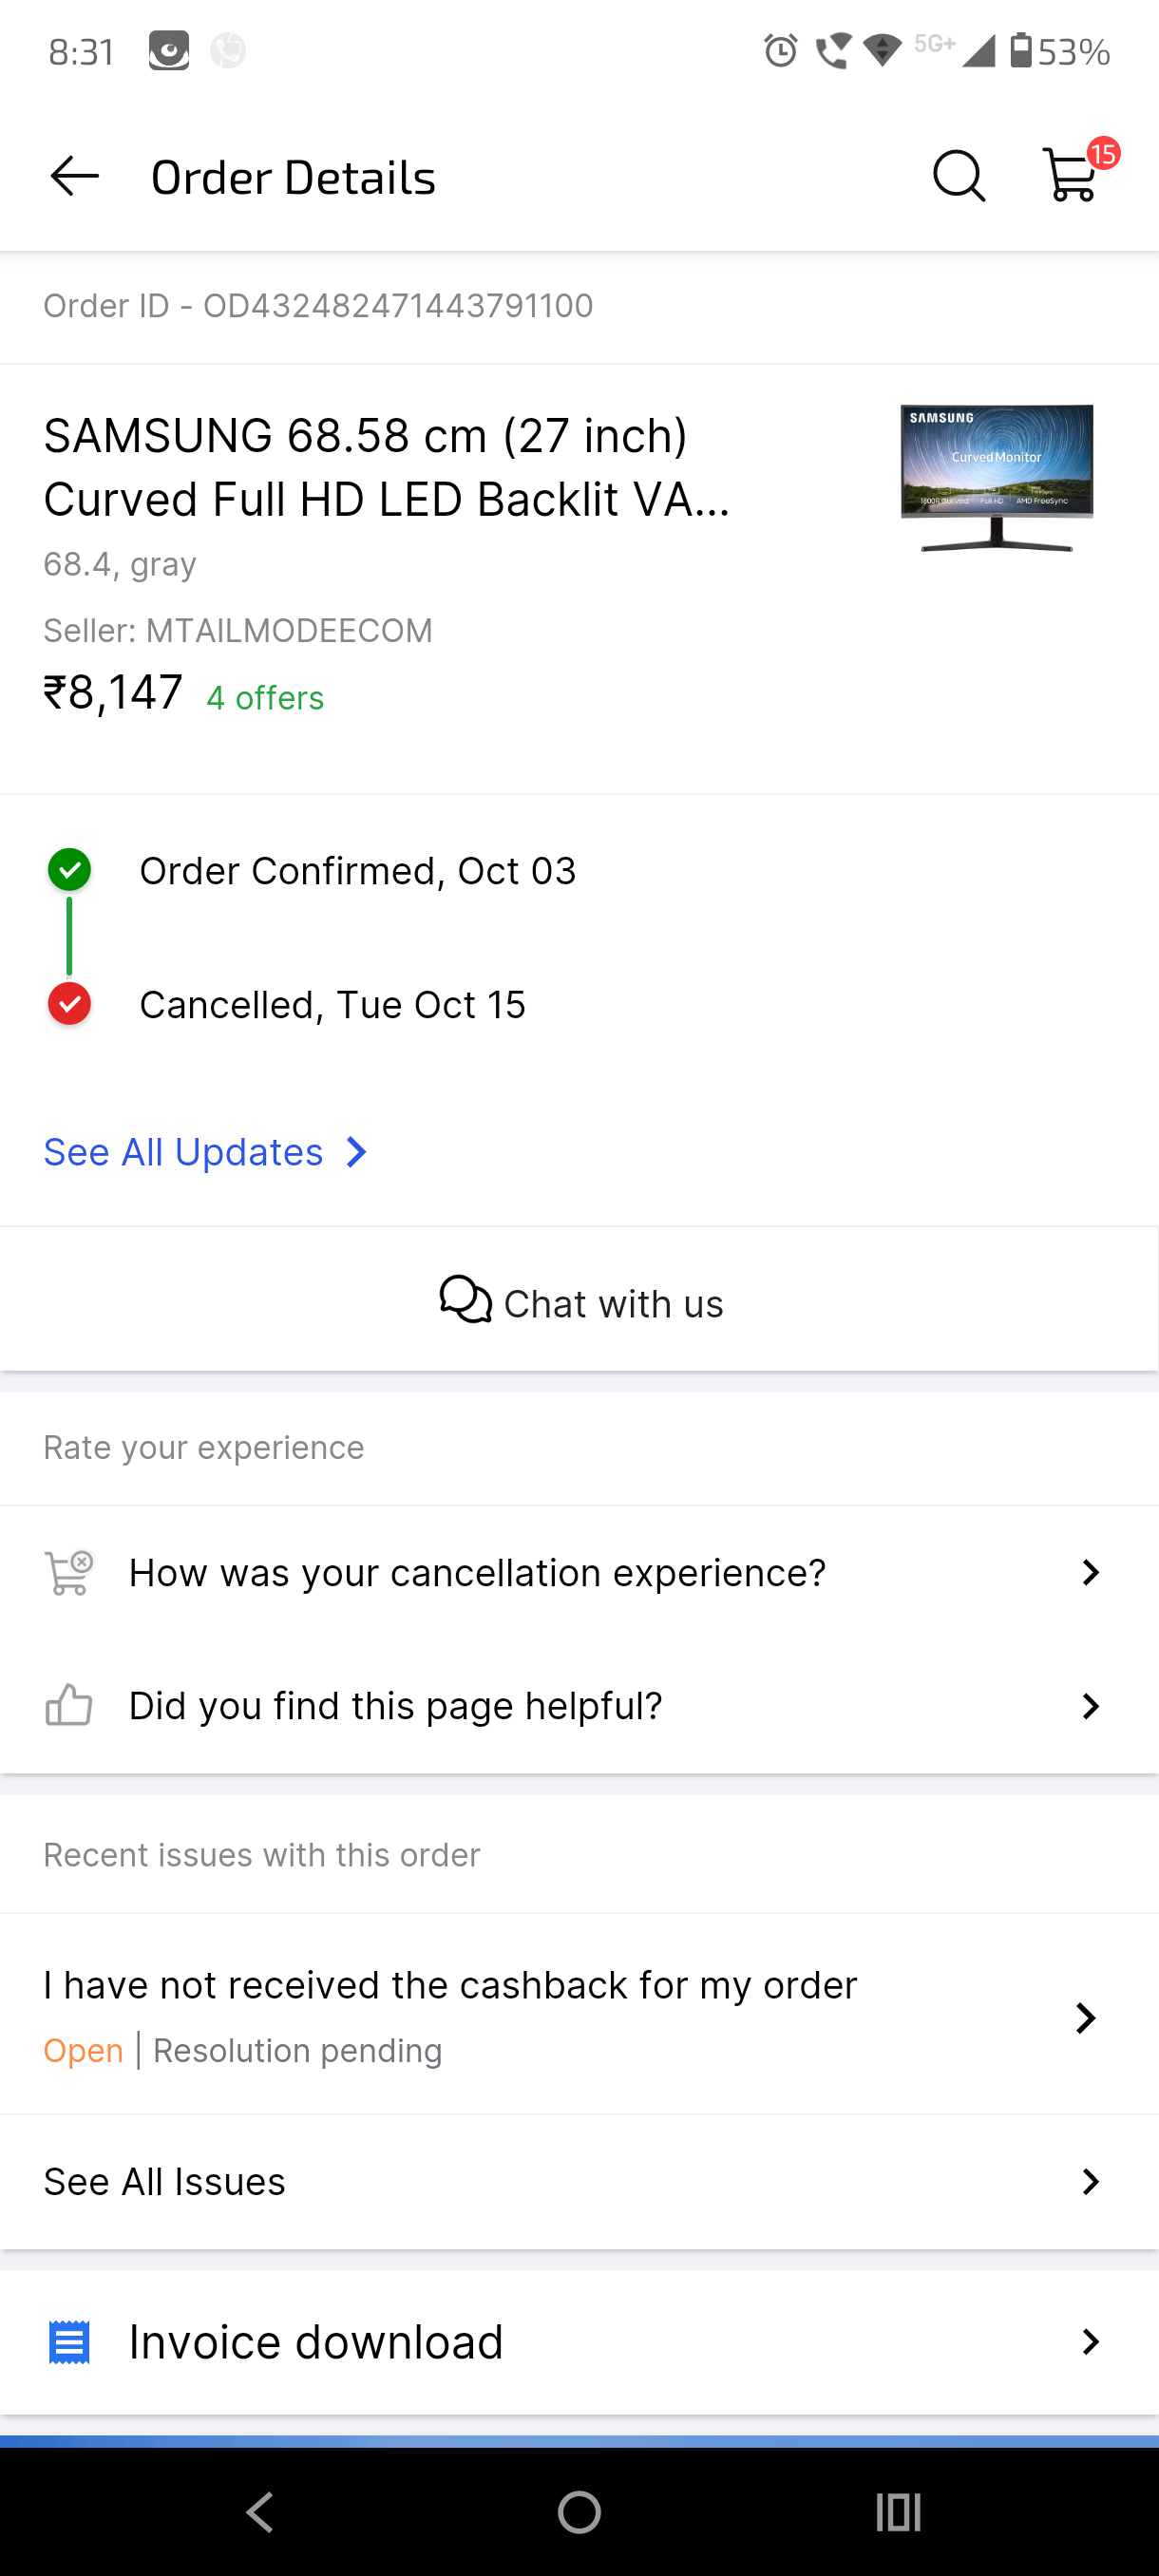Tap the thumbs-up icon
The height and width of the screenshot is (2576, 1159).
(x=69, y=1705)
